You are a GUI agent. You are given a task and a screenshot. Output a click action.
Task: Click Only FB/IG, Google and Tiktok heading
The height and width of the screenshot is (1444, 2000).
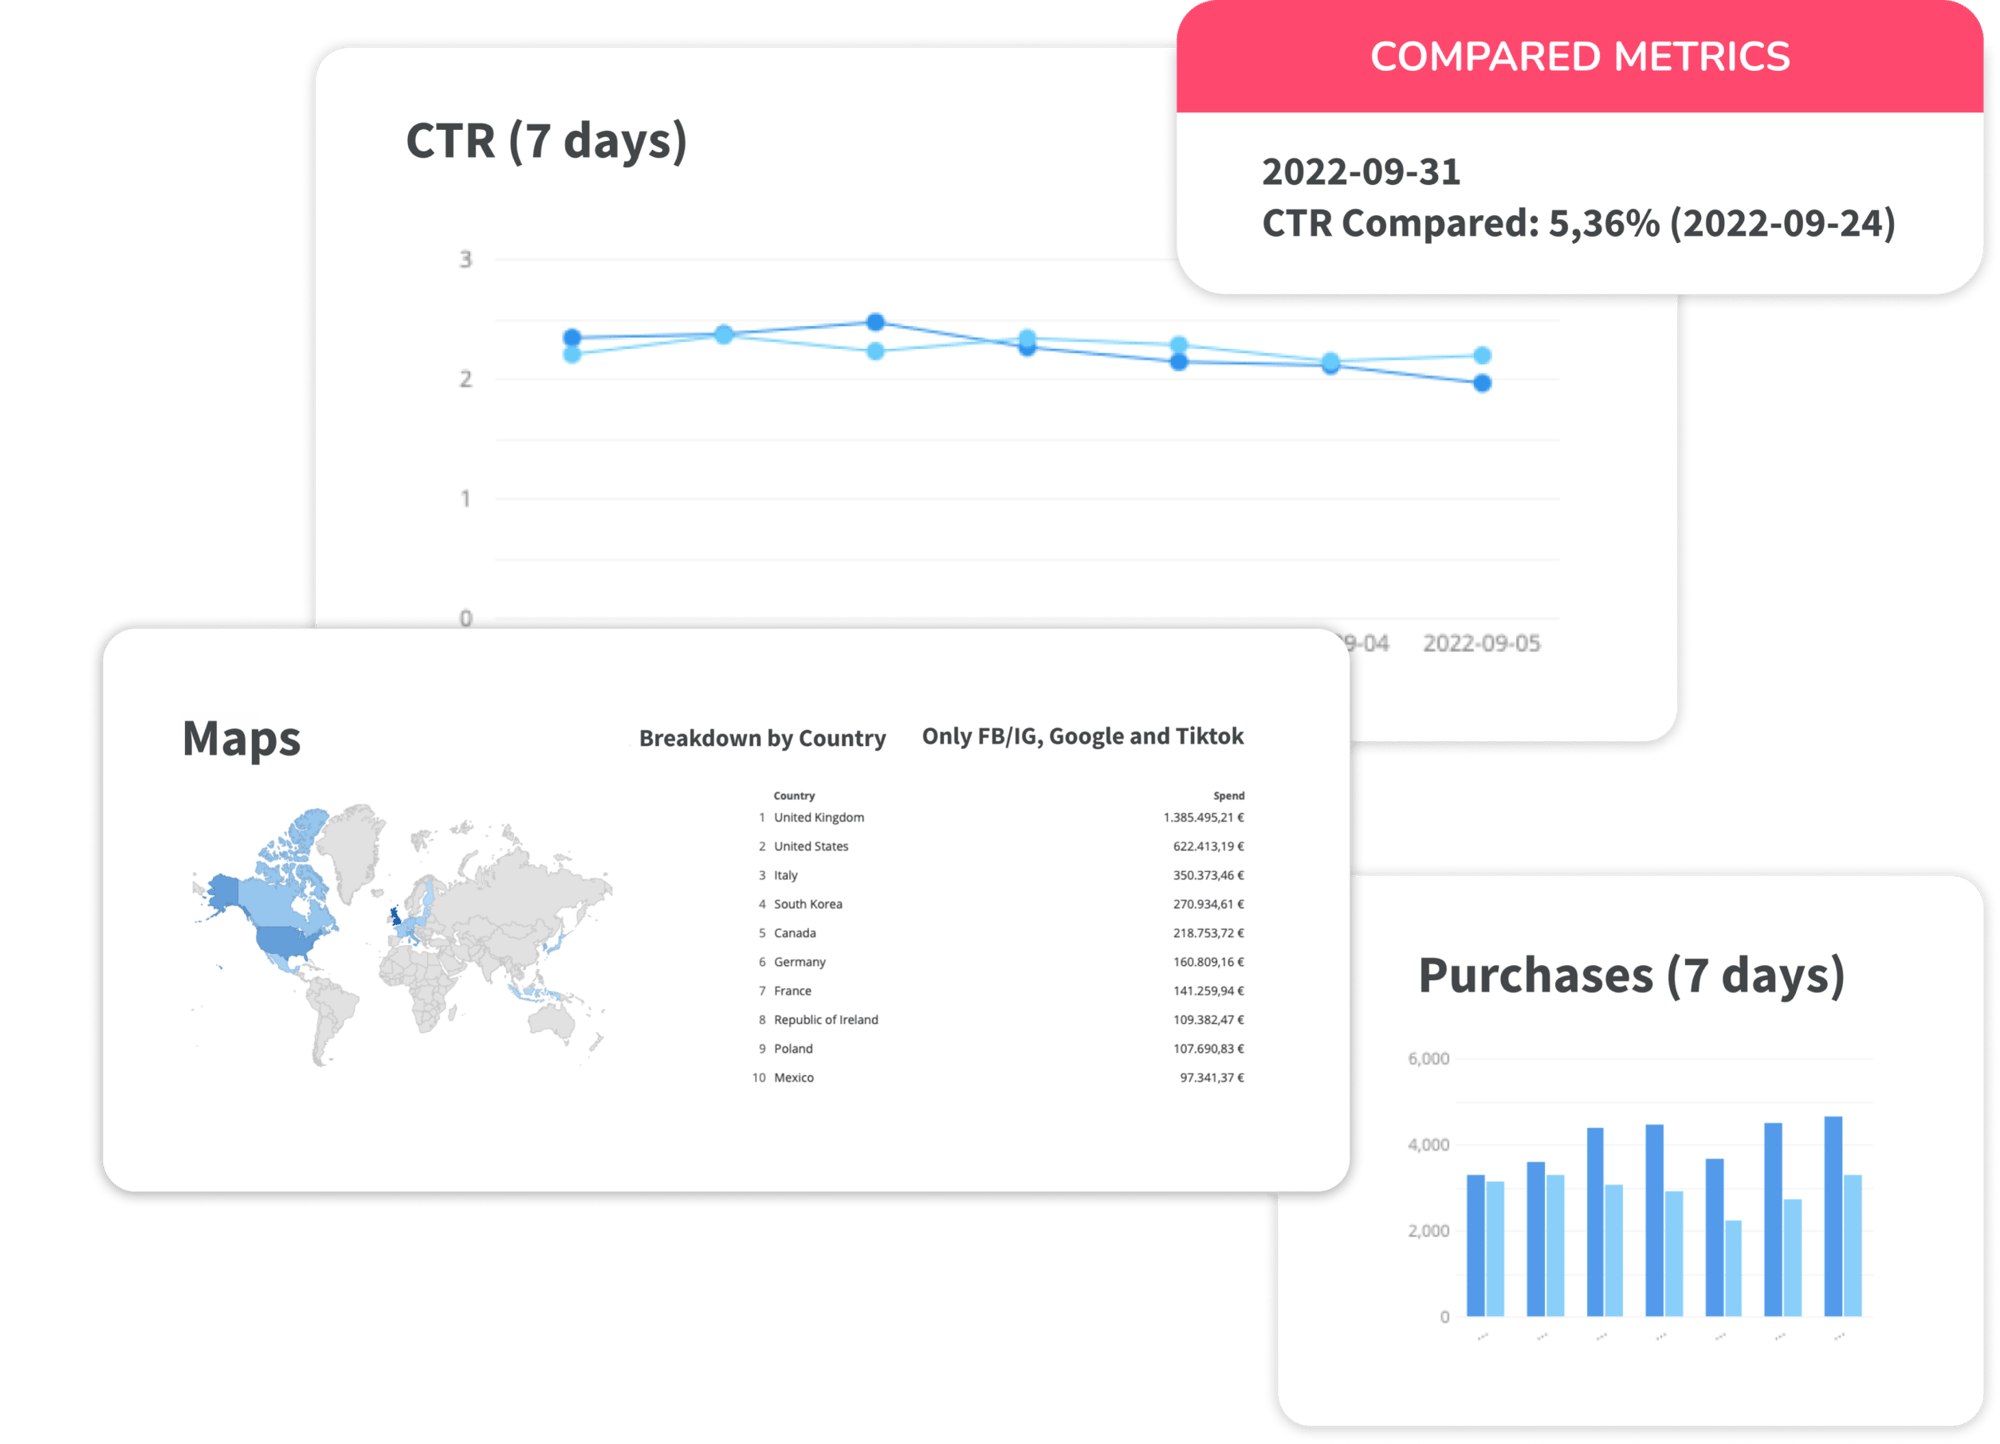pyautogui.click(x=1082, y=736)
